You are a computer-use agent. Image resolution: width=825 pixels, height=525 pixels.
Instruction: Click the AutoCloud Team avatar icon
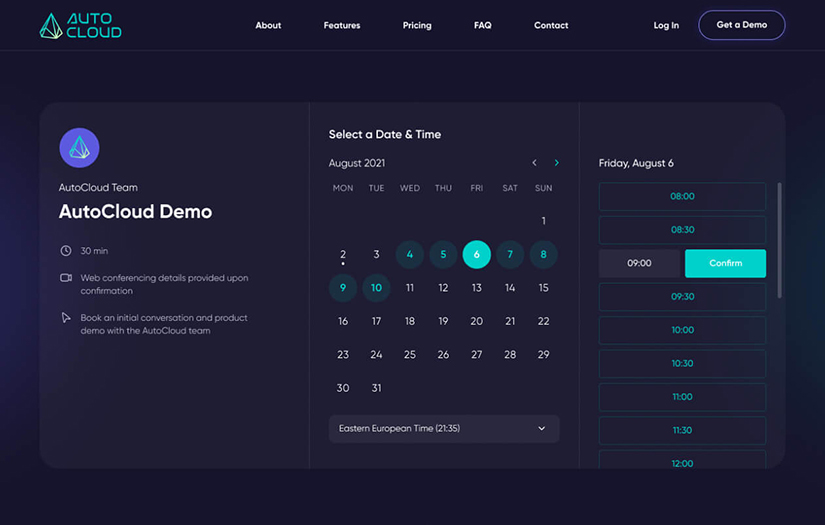[x=79, y=148]
